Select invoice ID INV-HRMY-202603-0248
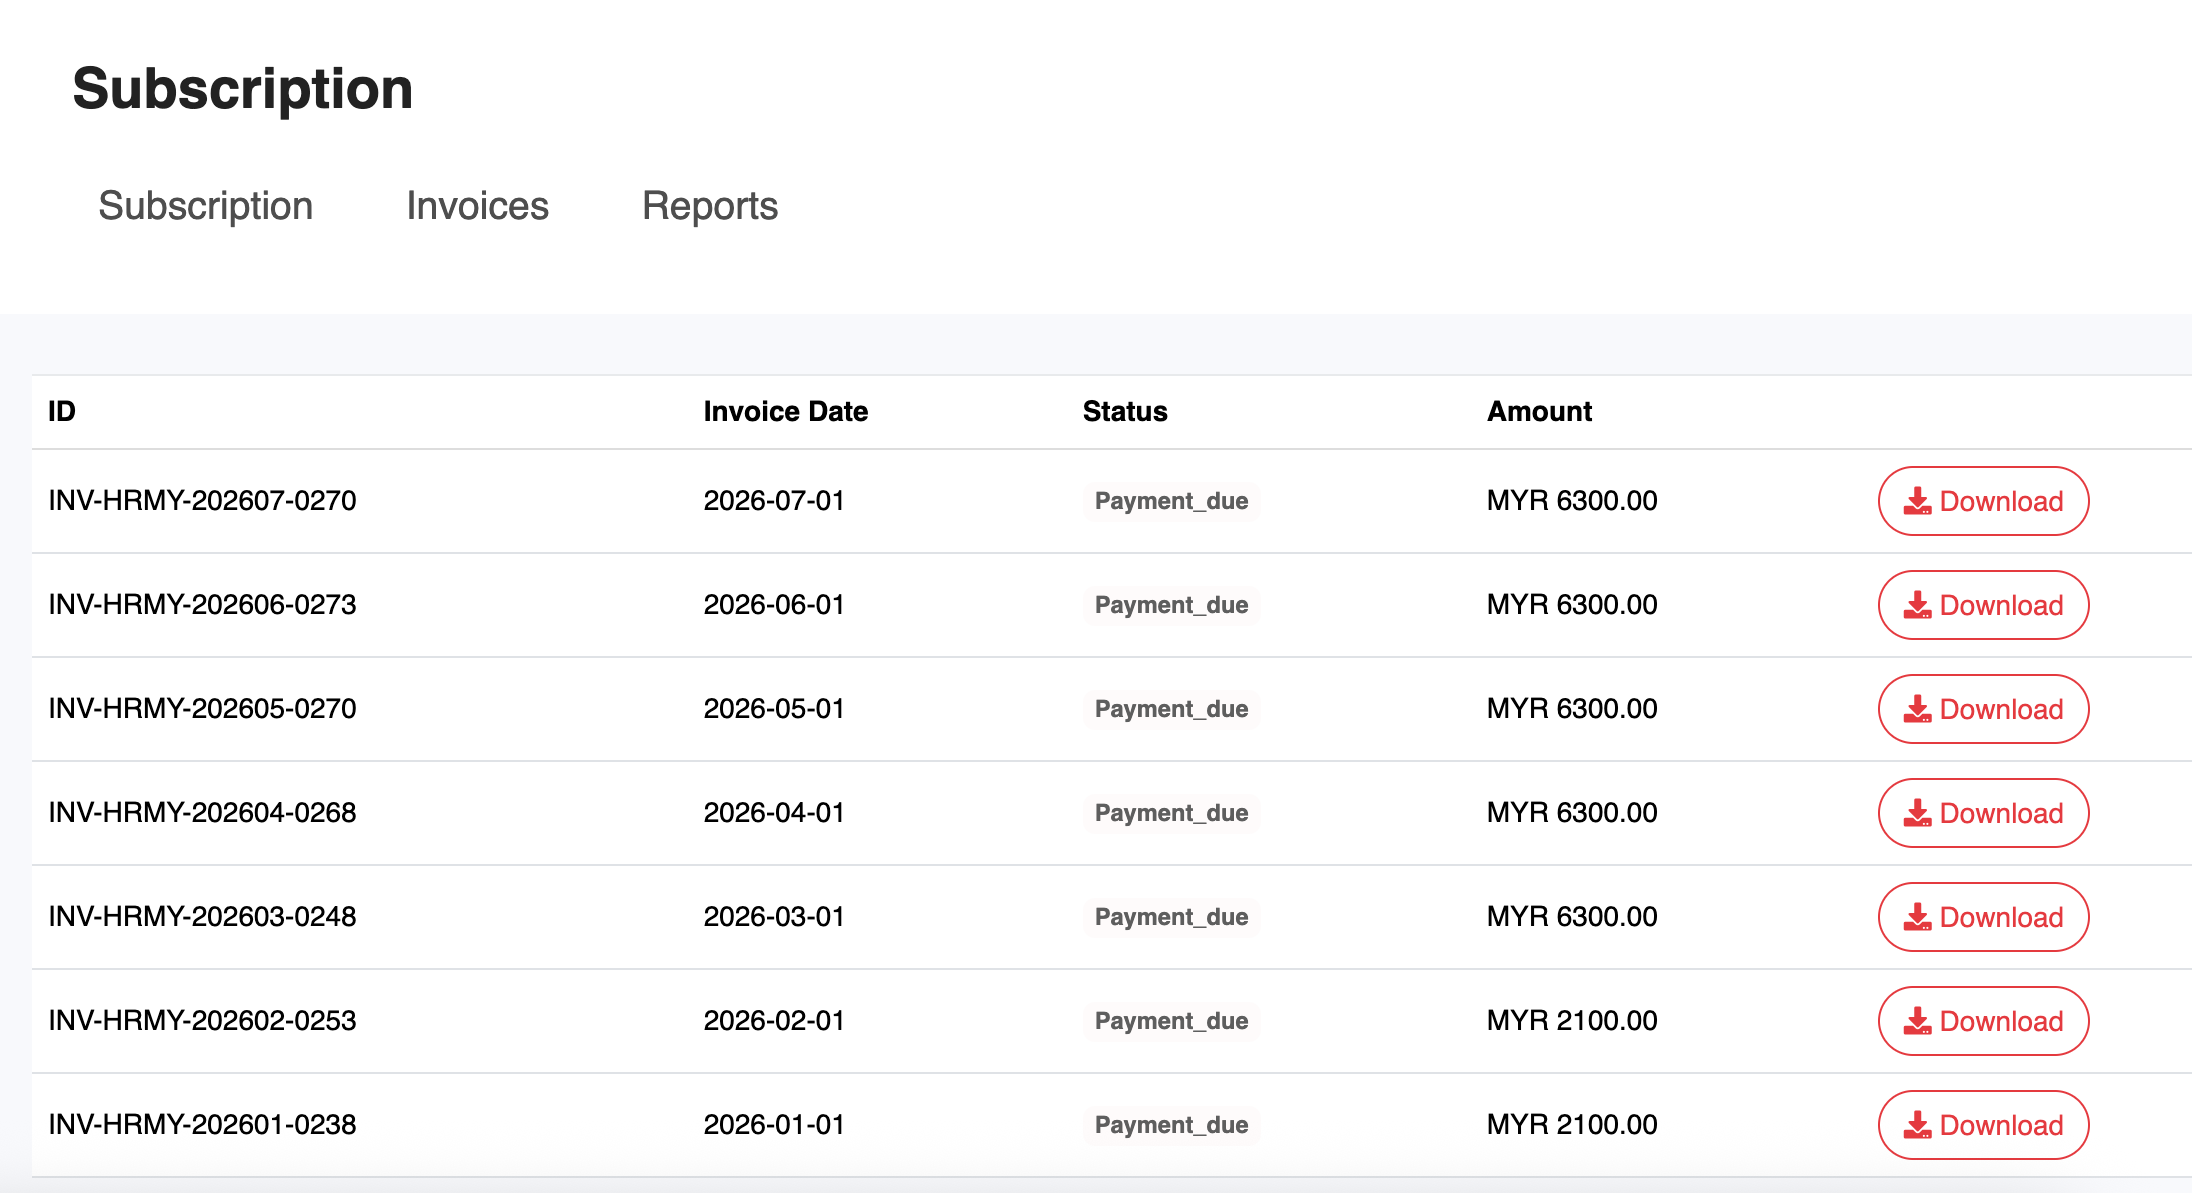This screenshot has height=1193, width=2192. (x=202, y=917)
